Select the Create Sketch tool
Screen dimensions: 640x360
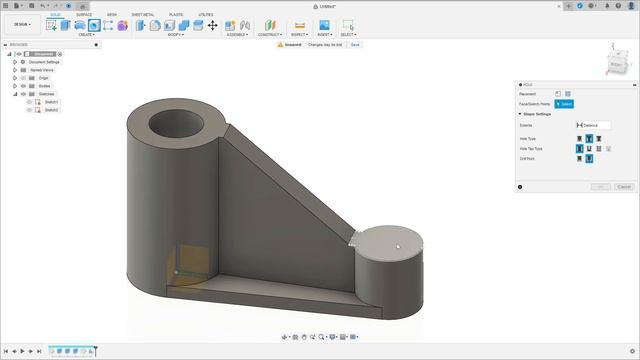(x=51, y=25)
